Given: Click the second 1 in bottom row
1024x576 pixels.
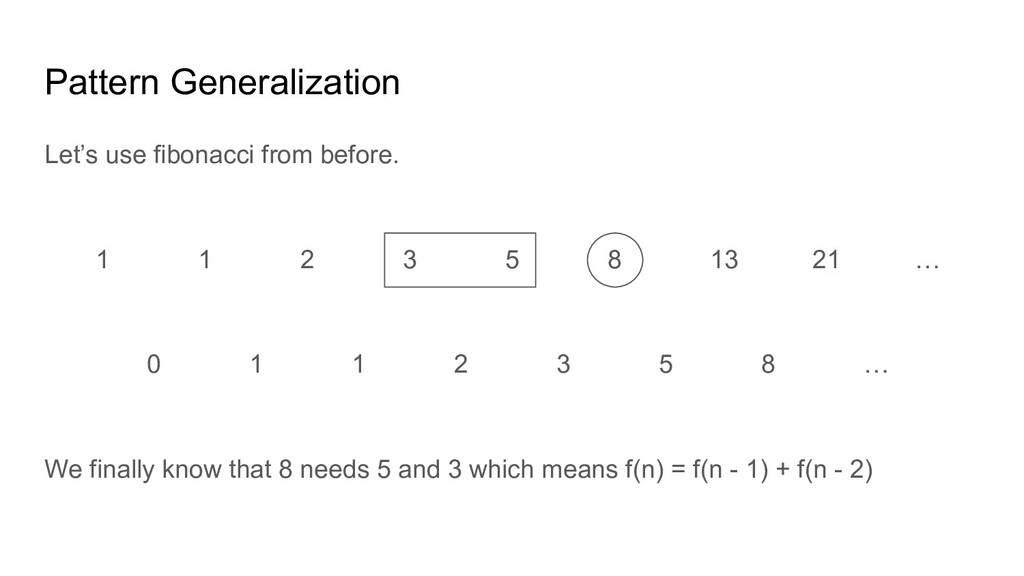Looking at the screenshot, I should coord(358,364).
